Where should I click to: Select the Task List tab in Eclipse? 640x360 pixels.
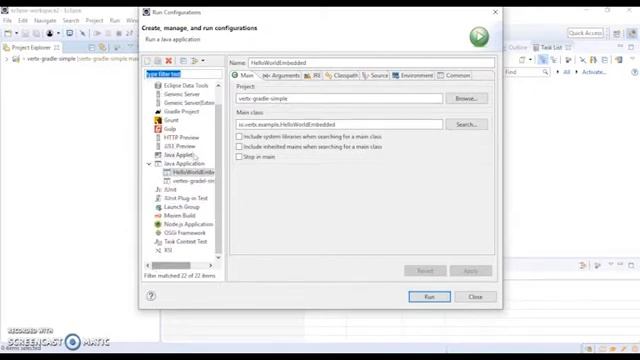click(x=551, y=47)
